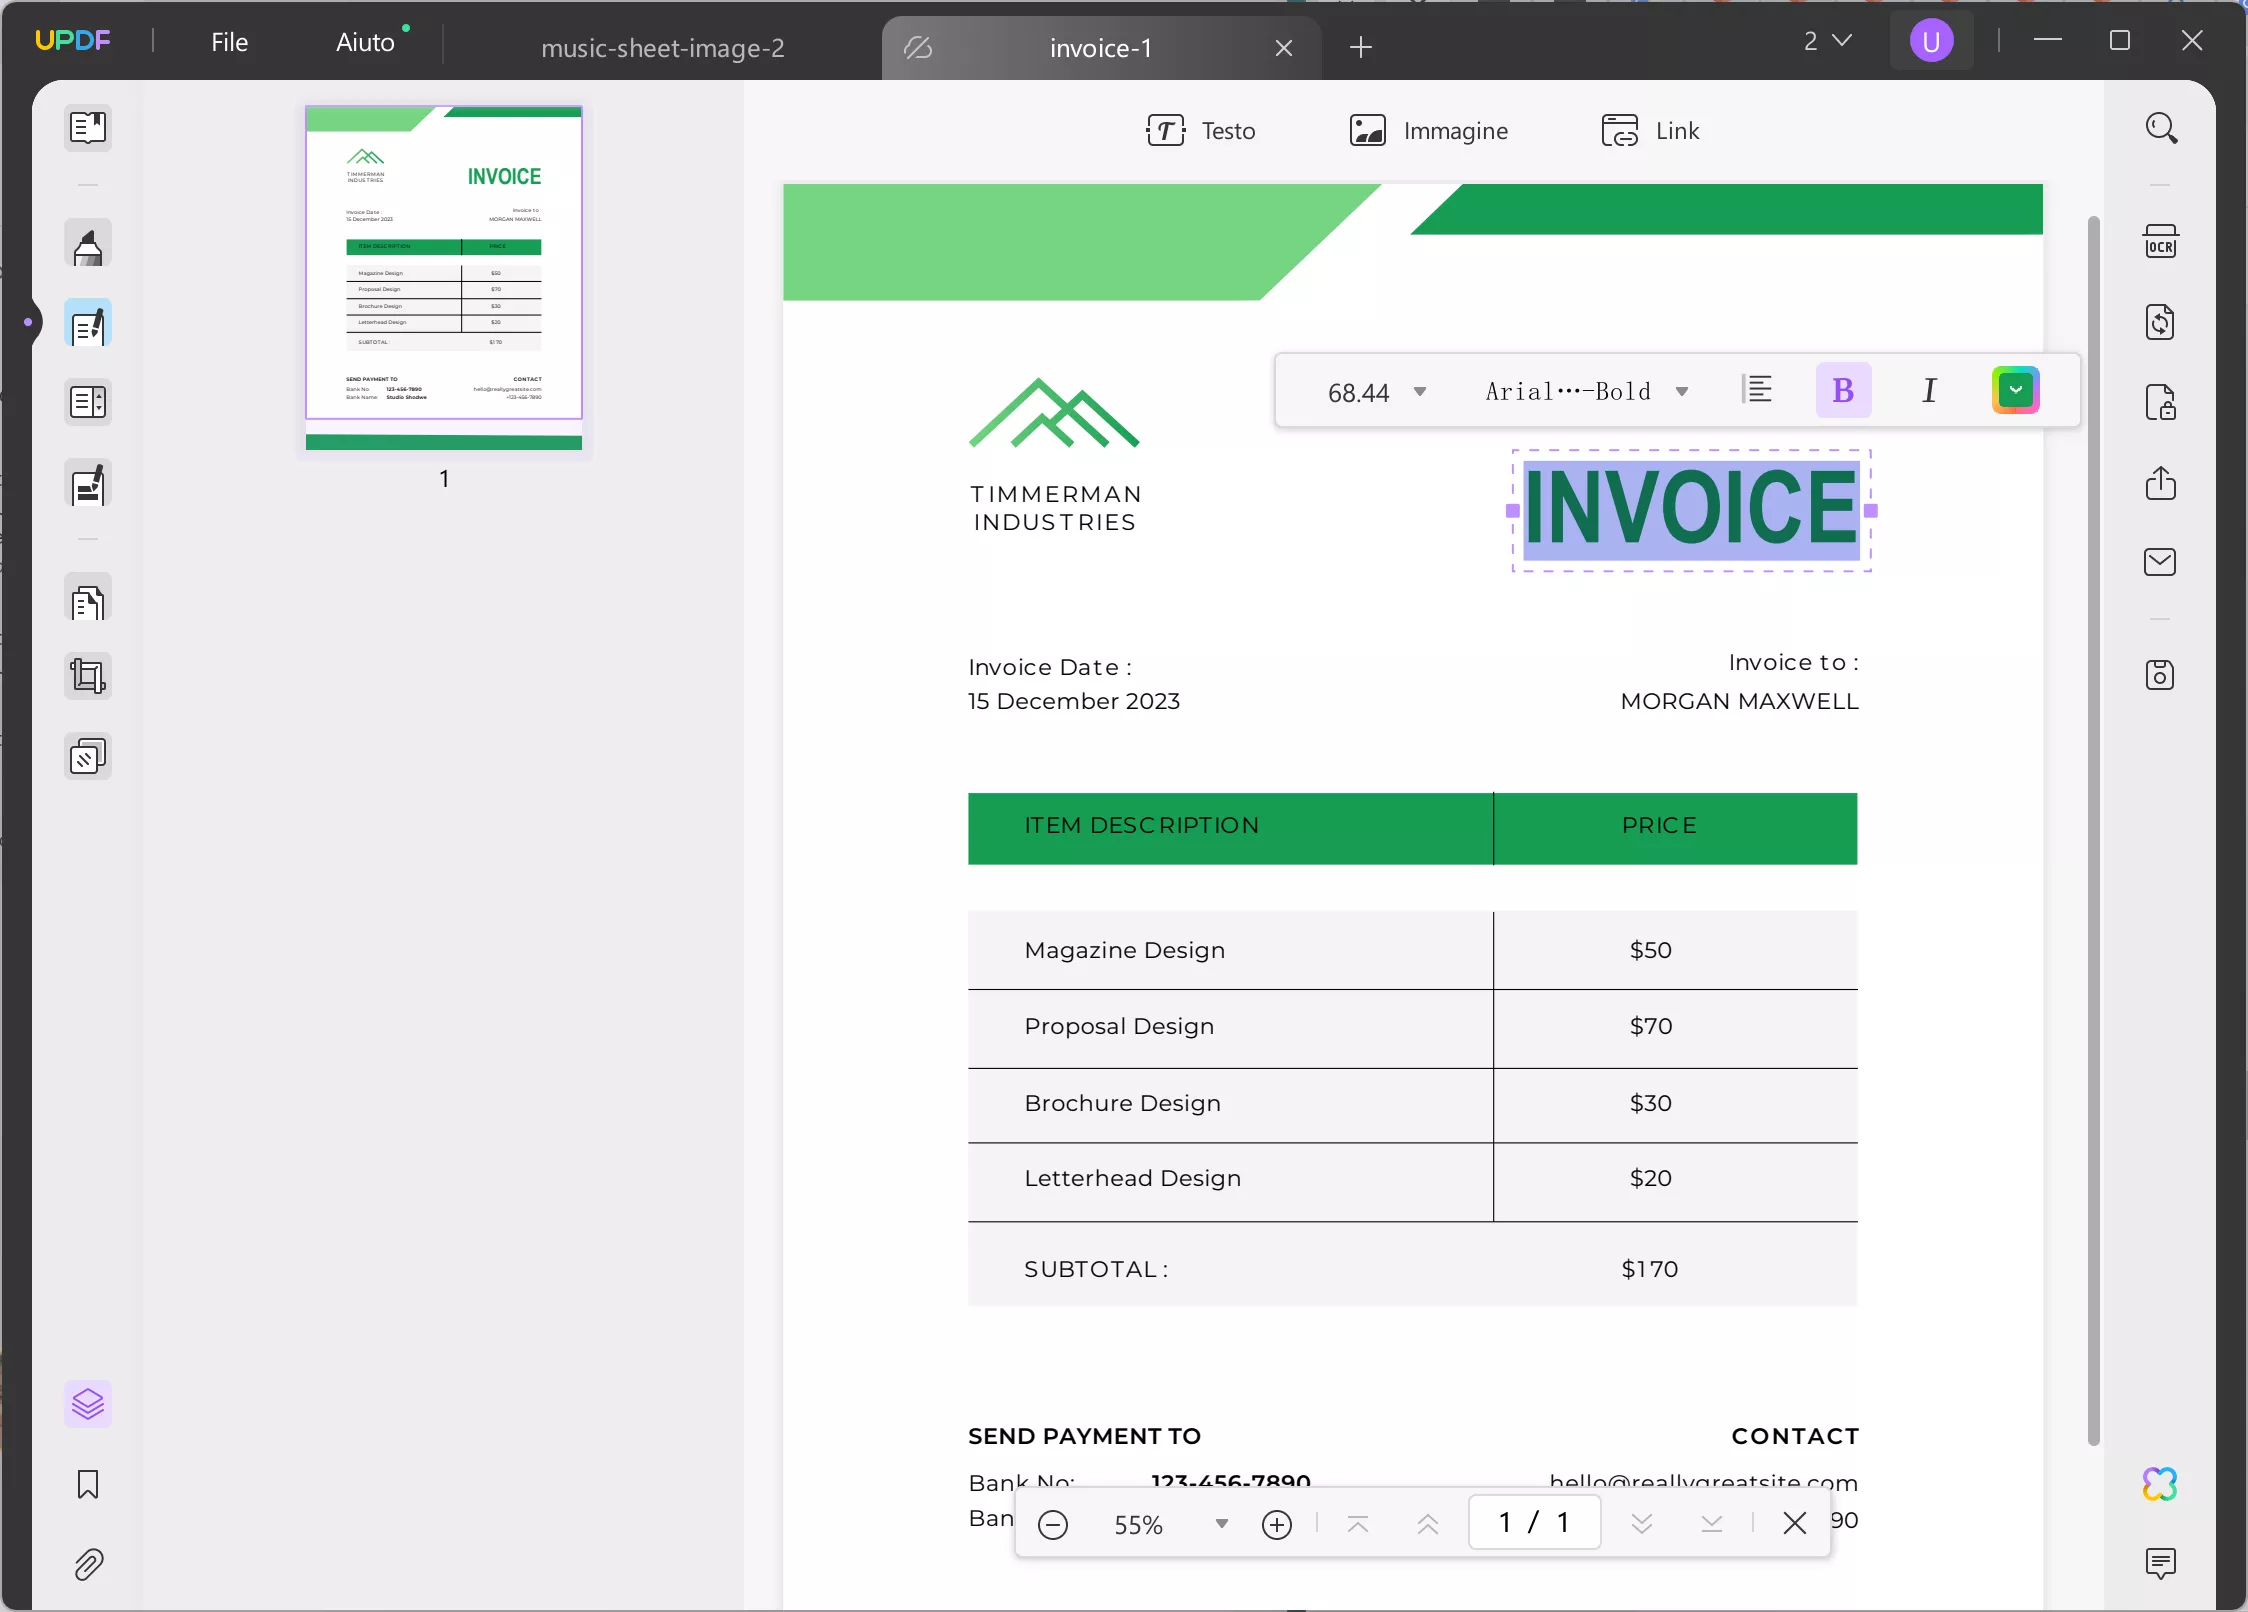Click the Search magnifier icon
This screenshot has height=1612, width=2248.
[2161, 128]
